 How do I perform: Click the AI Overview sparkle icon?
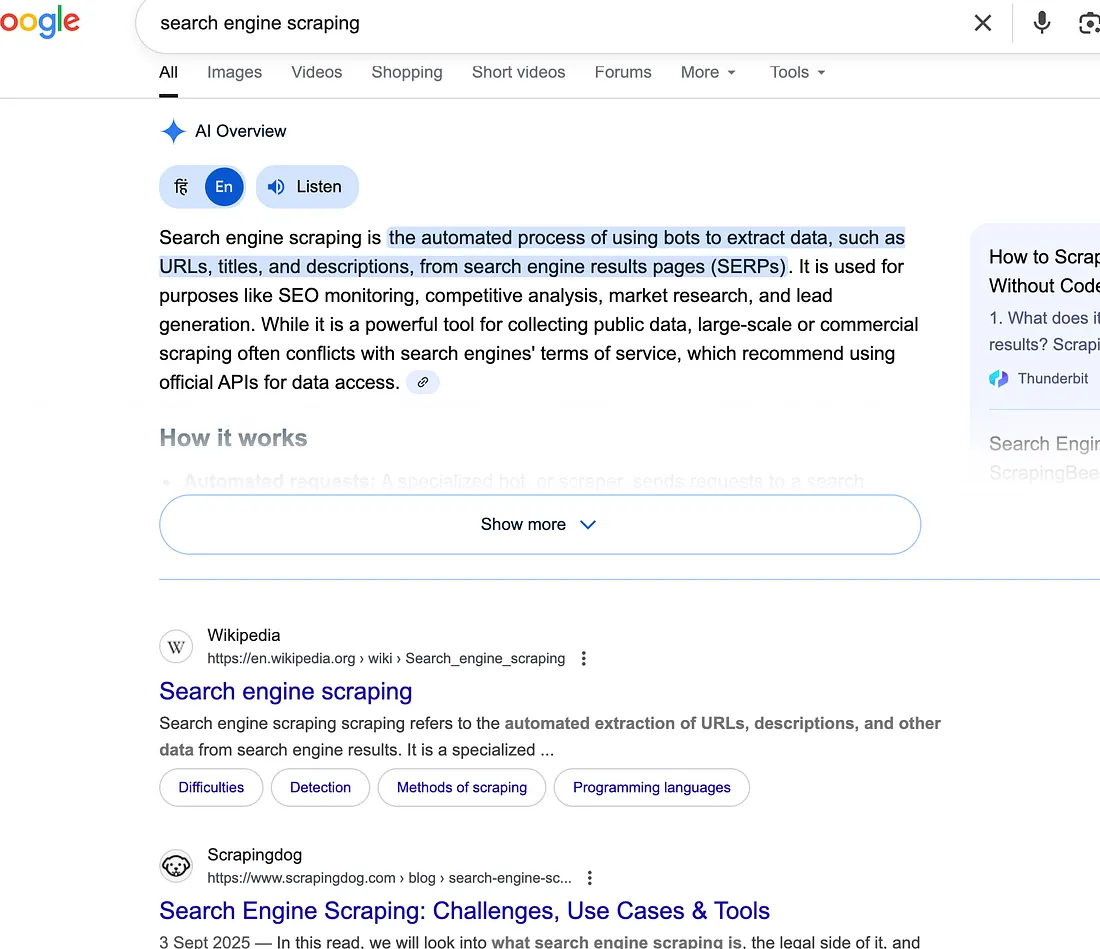(x=173, y=131)
